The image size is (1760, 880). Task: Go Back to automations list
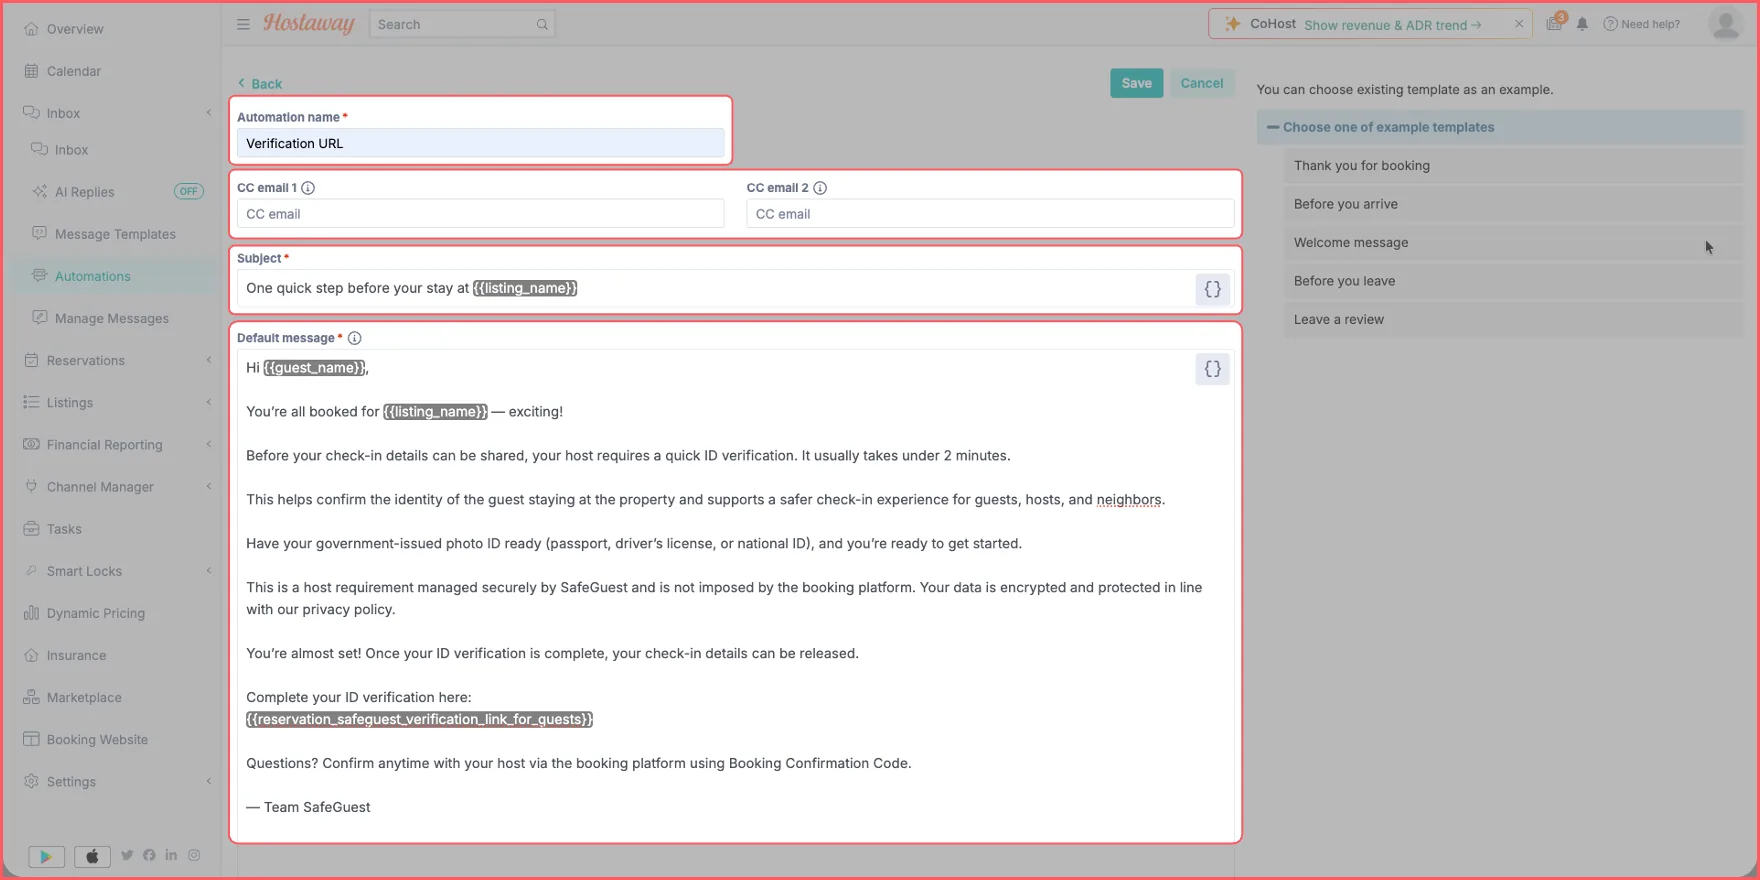coord(260,84)
